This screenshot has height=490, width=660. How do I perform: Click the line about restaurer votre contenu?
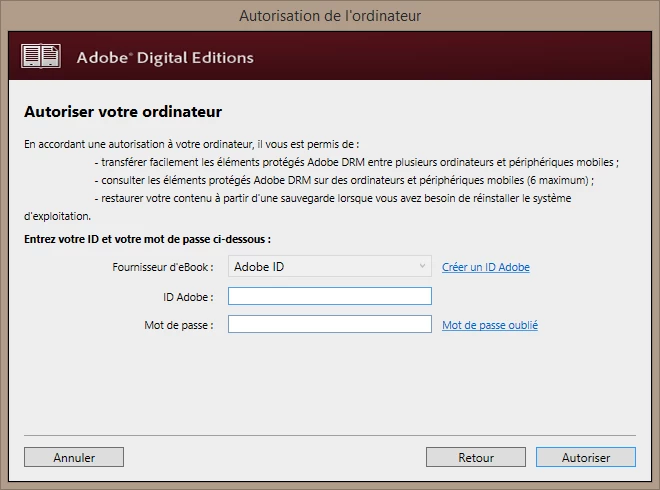pos(333,198)
